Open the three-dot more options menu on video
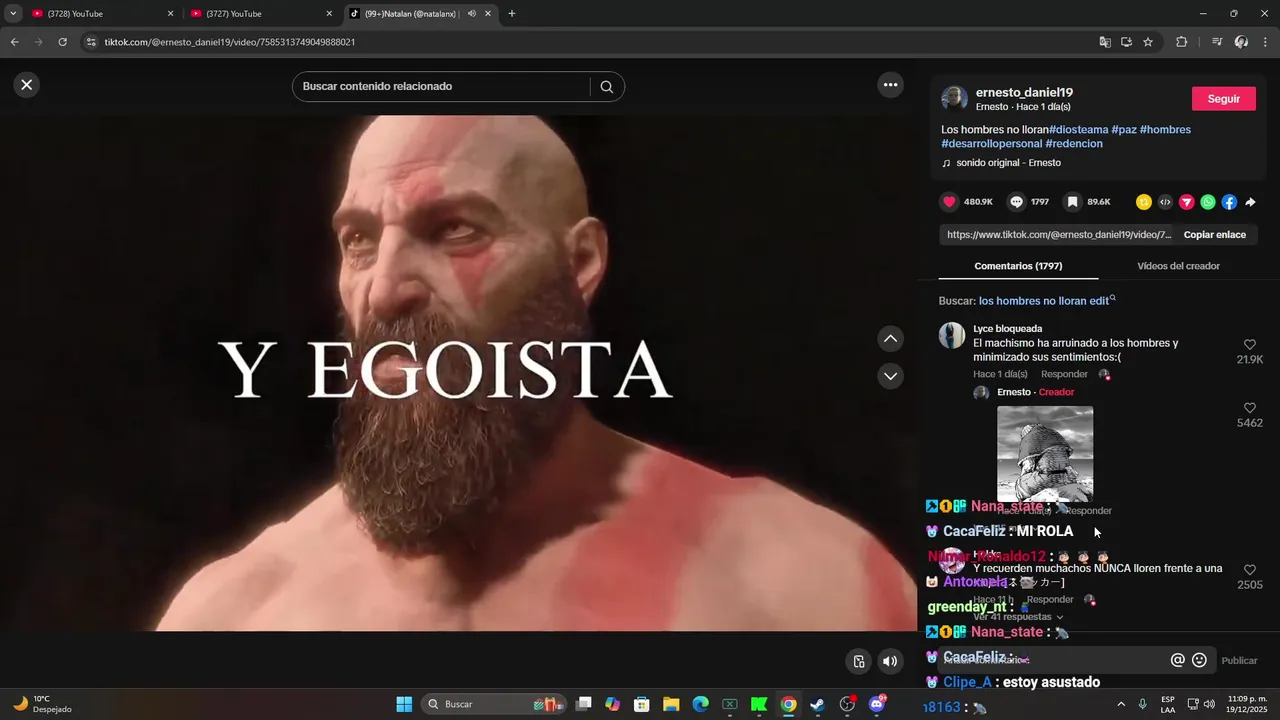Image resolution: width=1280 pixels, height=720 pixels. click(890, 85)
